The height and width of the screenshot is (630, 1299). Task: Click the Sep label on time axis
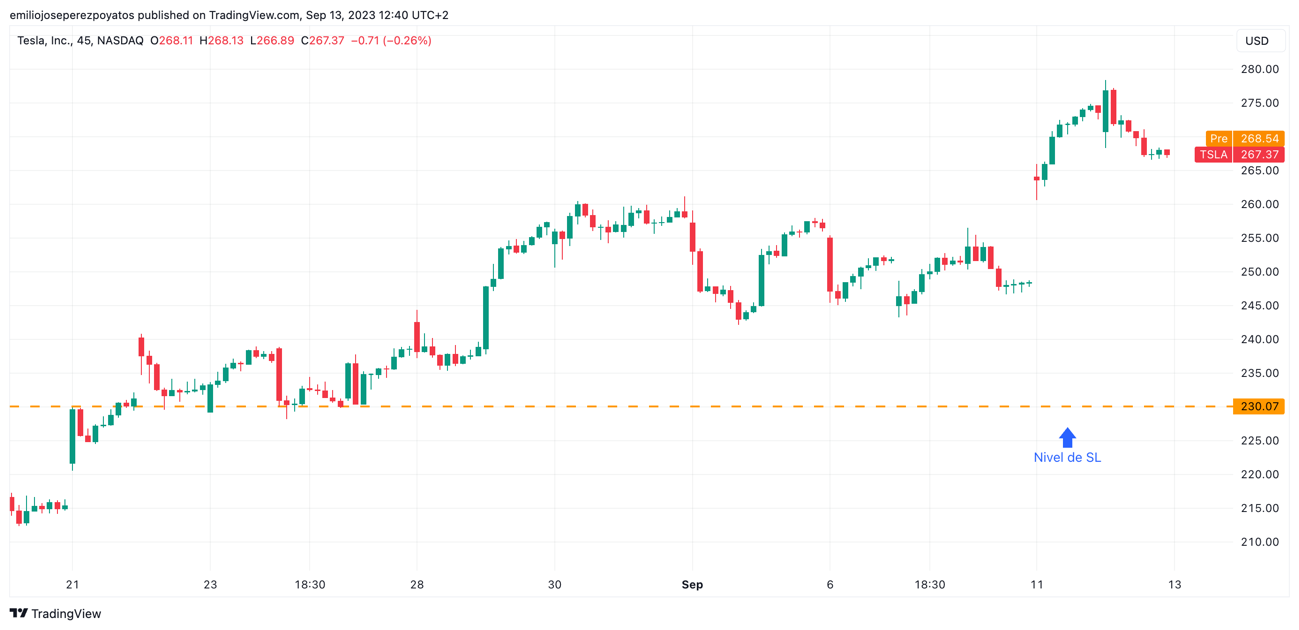pyautogui.click(x=692, y=585)
